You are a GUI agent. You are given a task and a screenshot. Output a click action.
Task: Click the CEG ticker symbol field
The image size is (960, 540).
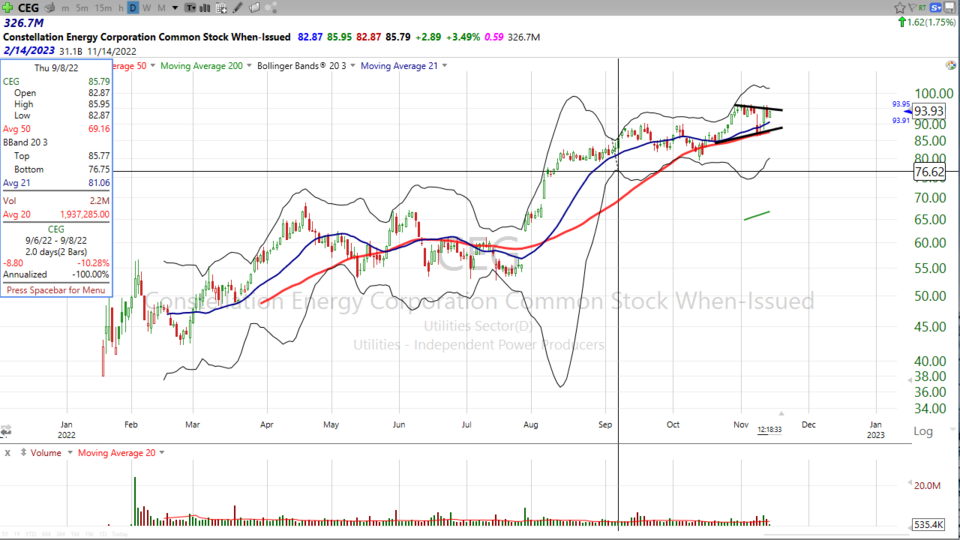[28, 8]
